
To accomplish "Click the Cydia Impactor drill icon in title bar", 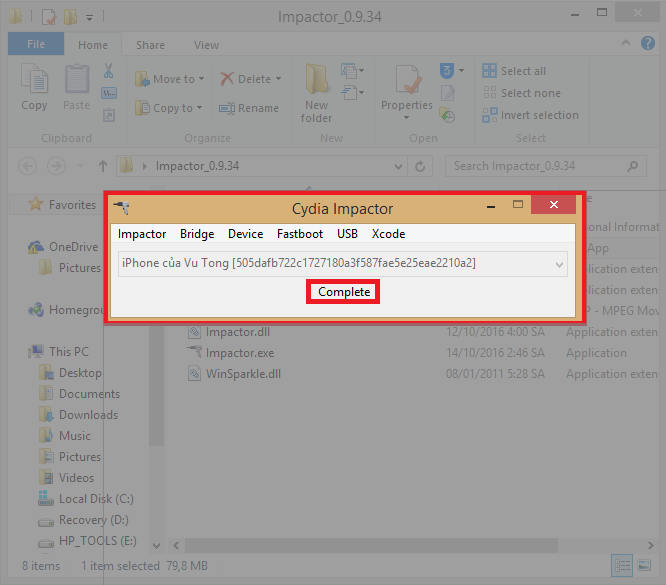I will pyautogui.click(x=121, y=208).
